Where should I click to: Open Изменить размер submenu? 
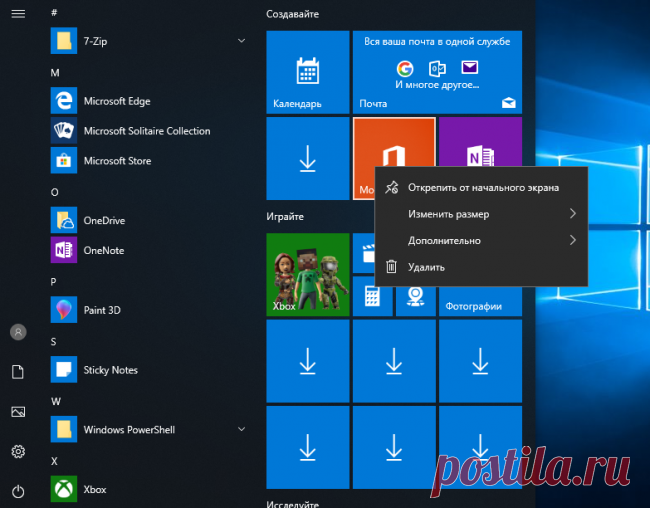(481, 214)
